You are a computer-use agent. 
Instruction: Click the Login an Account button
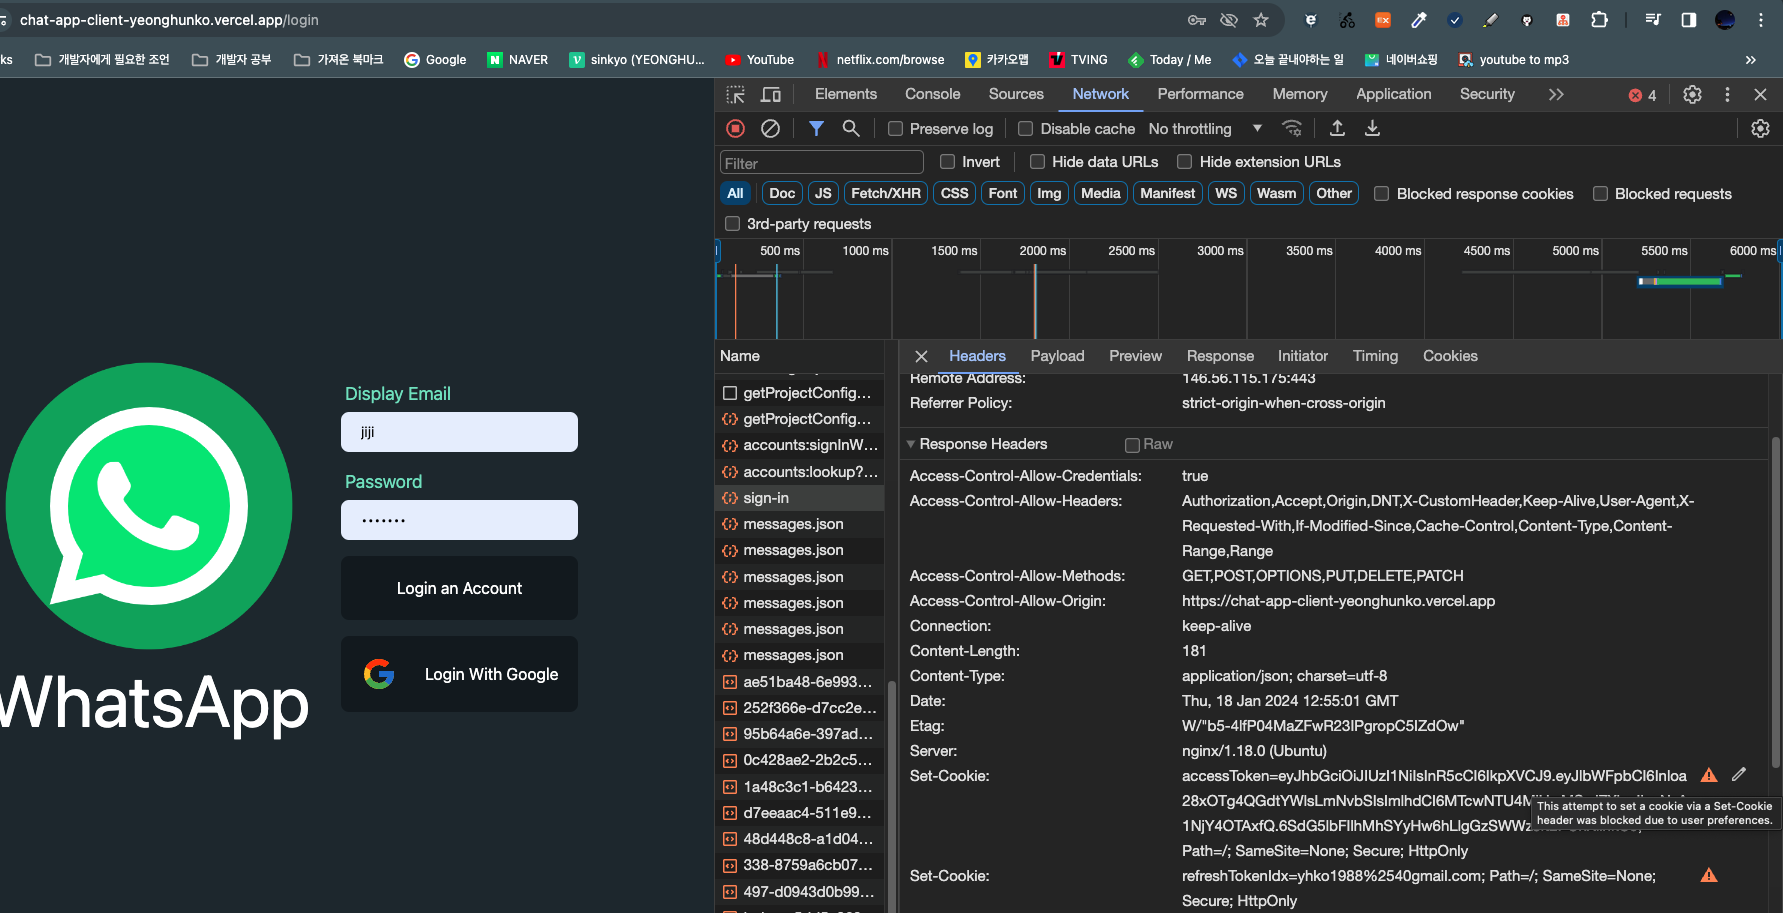[x=459, y=588]
